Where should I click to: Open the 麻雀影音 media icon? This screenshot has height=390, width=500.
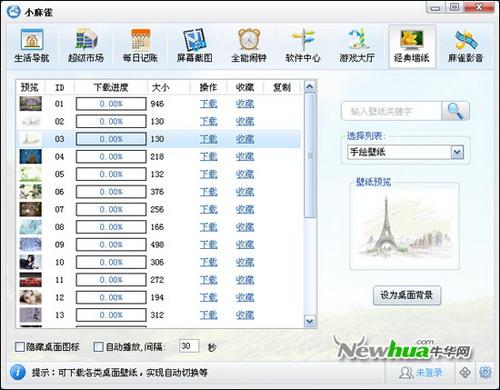tap(466, 46)
